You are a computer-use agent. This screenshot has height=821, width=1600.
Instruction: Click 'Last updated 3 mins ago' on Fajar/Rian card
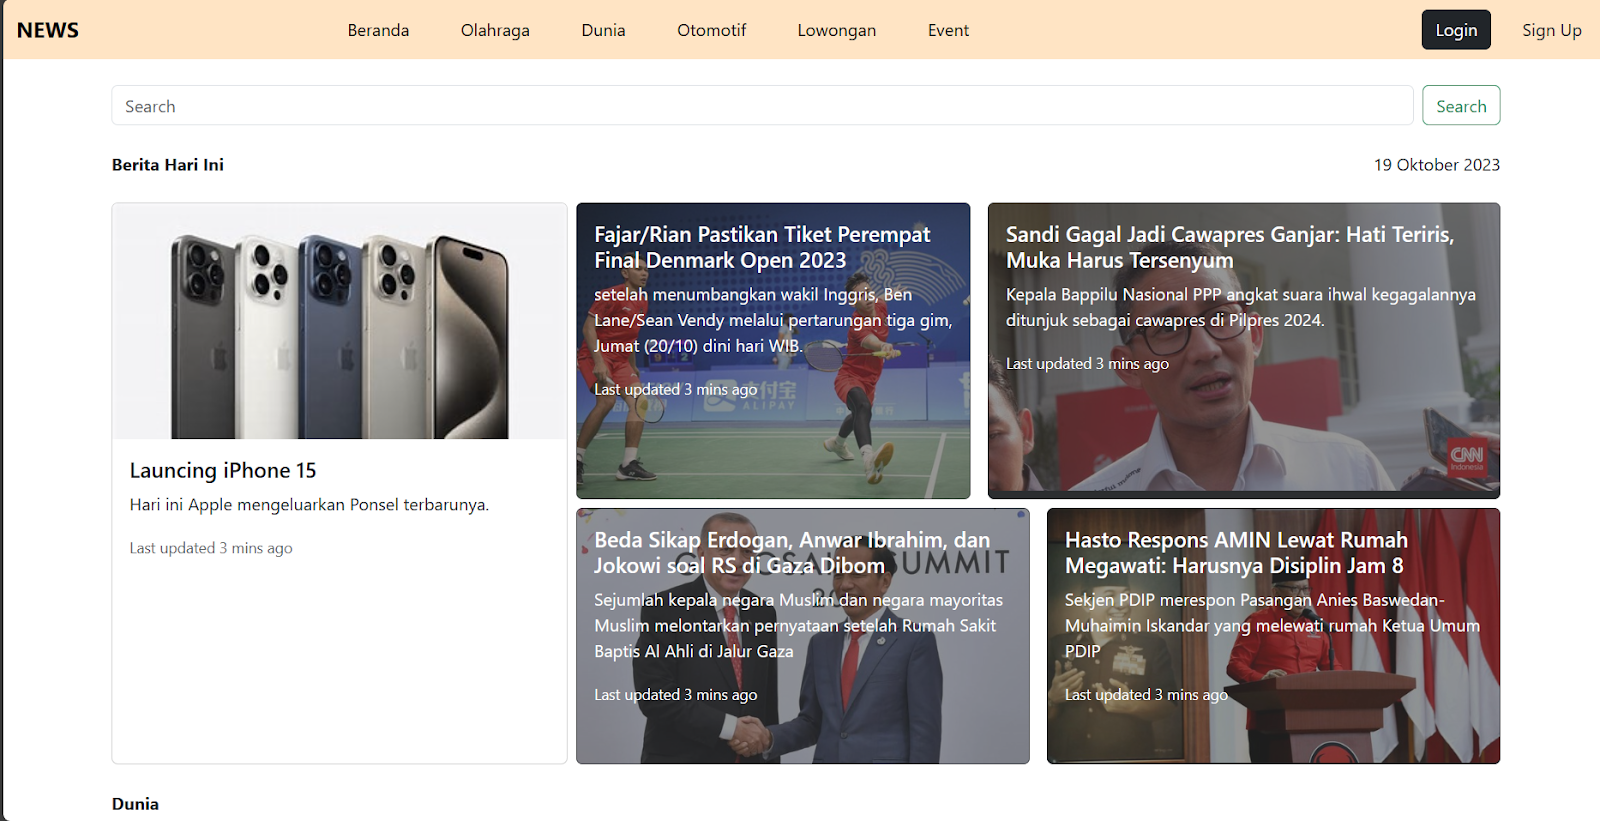click(x=675, y=390)
